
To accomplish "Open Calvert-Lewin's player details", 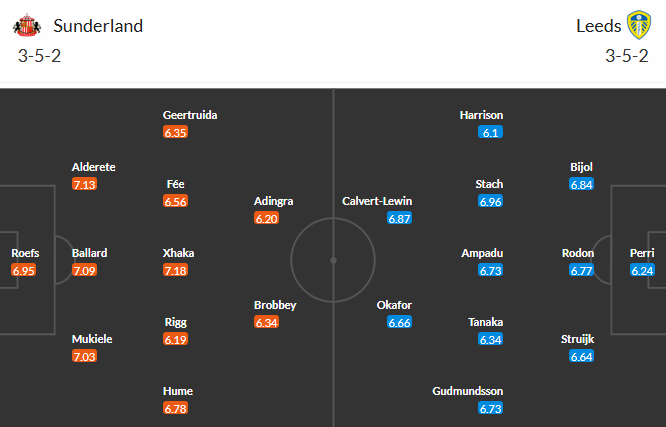I will 377,201.
